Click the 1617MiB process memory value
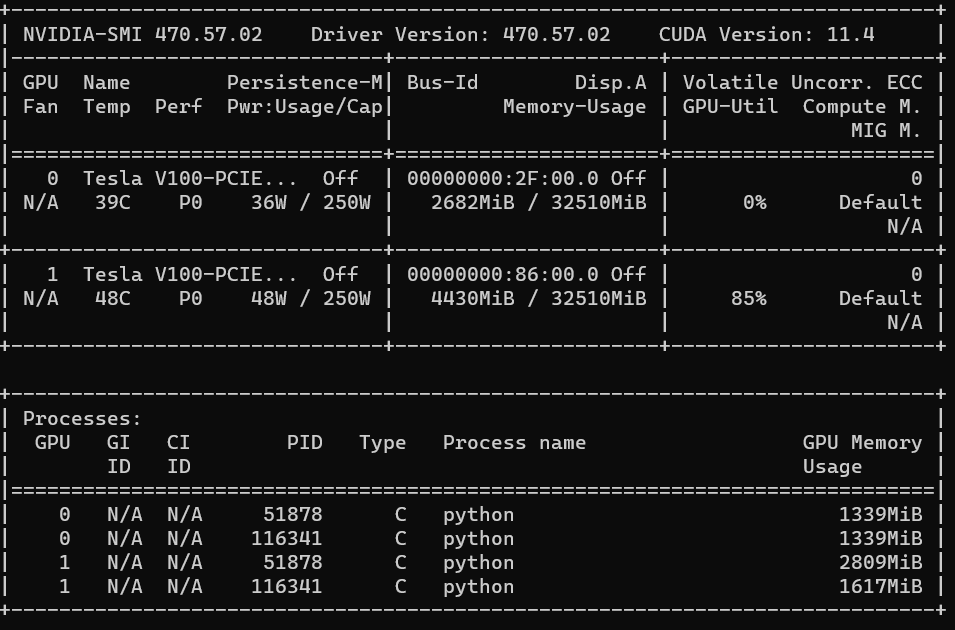 coord(880,586)
